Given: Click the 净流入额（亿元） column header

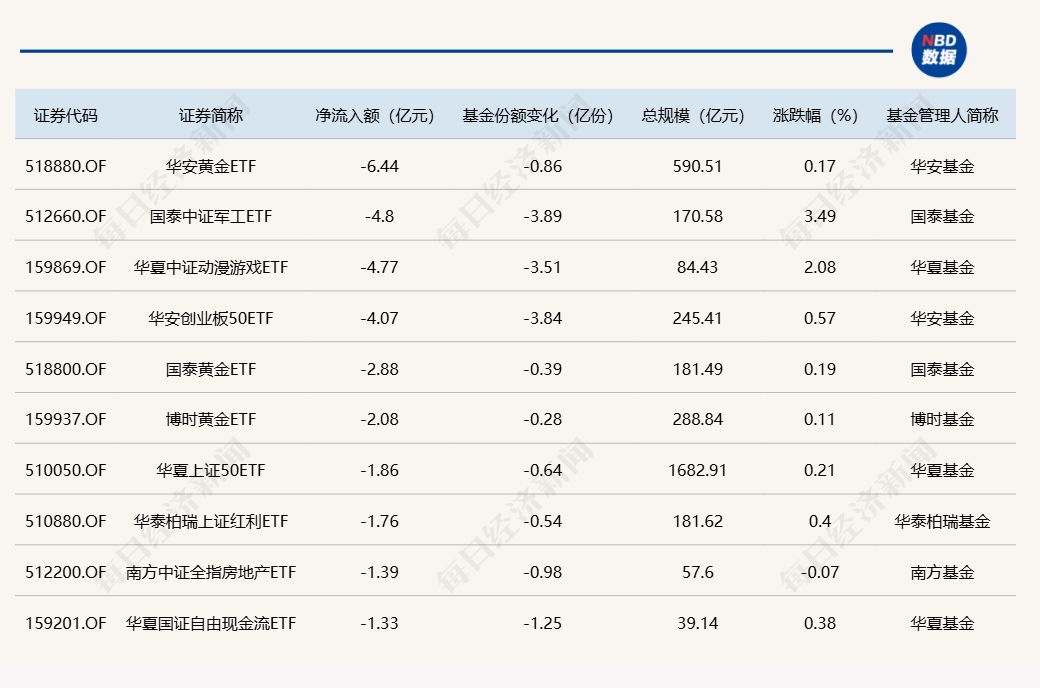Looking at the screenshot, I should (x=376, y=115).
